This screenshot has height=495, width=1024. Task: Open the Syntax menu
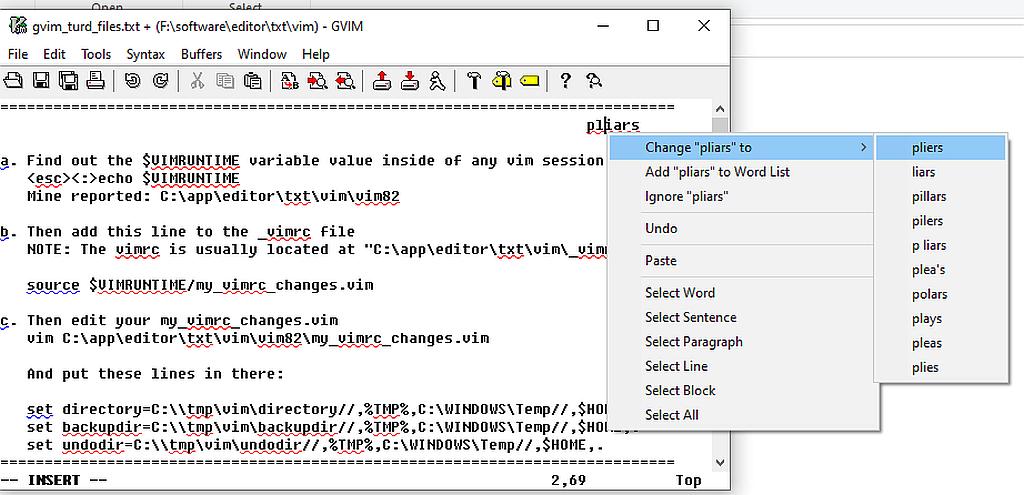tap(146, 54)
